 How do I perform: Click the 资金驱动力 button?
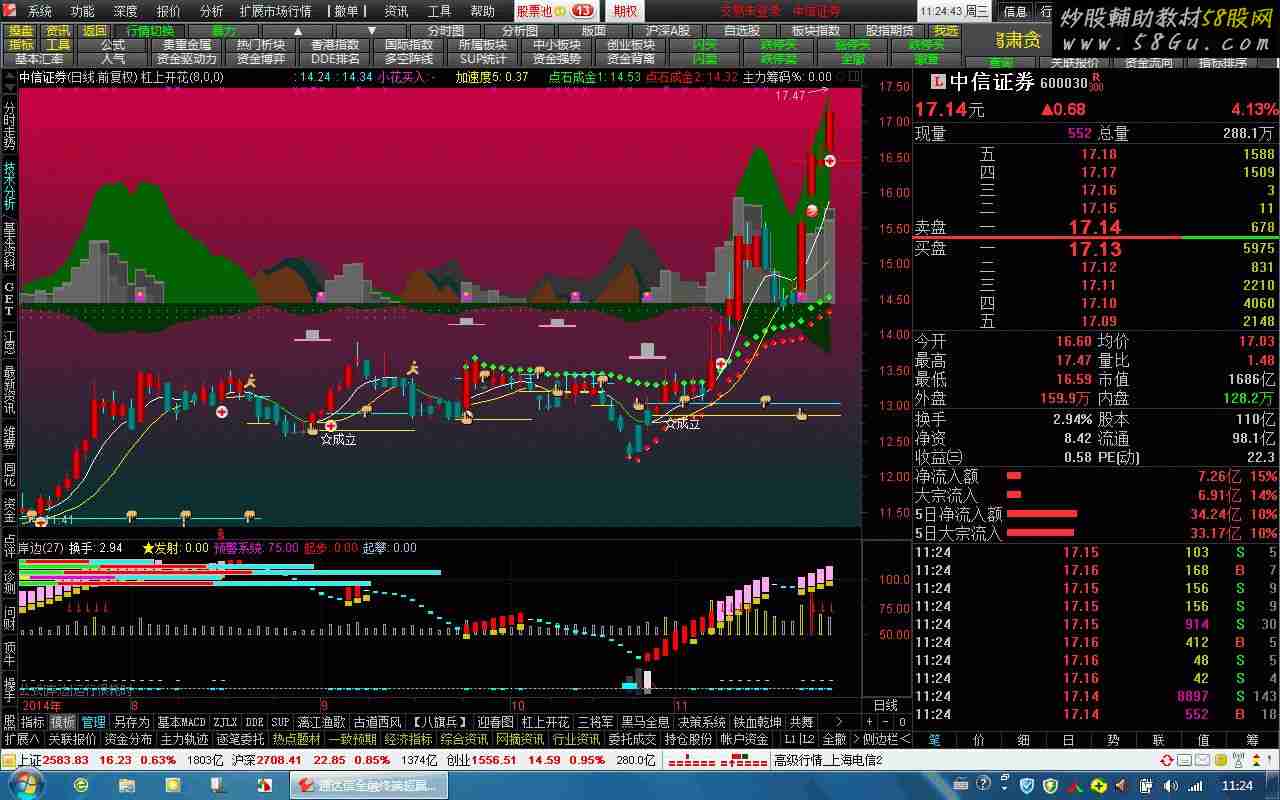[187, 59]
